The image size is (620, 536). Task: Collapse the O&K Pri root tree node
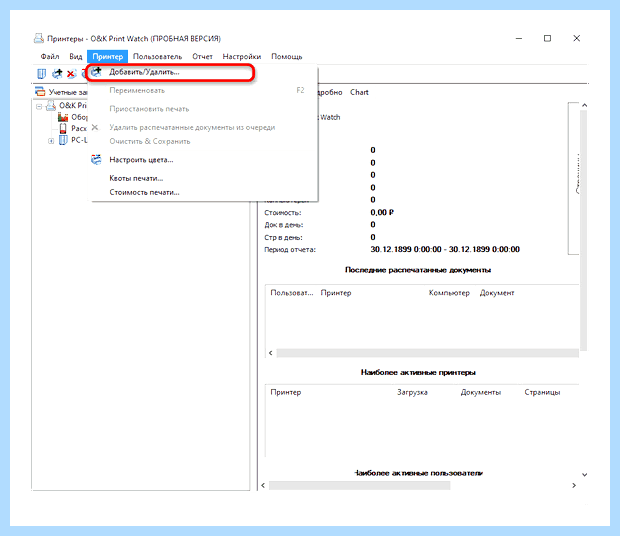coord(39,106)
